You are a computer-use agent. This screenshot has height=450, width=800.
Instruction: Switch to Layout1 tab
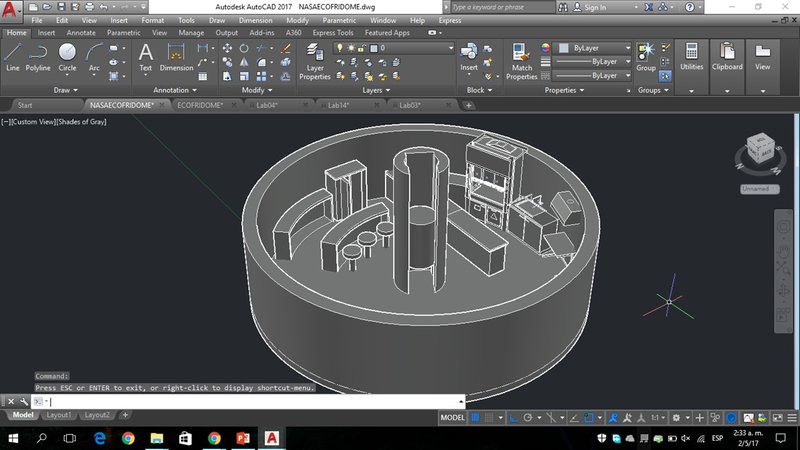pyautogui.click(x=59, y=415)
